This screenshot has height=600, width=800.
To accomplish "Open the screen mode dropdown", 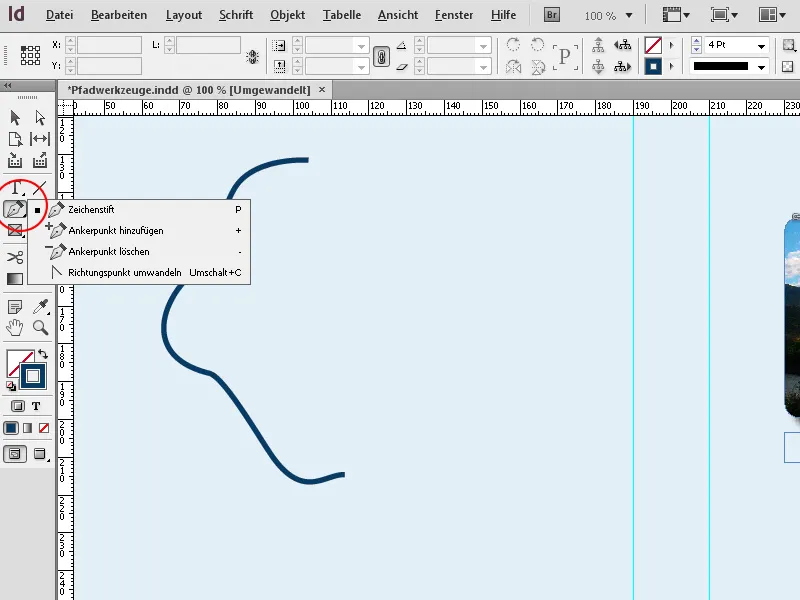I will 724,15.
